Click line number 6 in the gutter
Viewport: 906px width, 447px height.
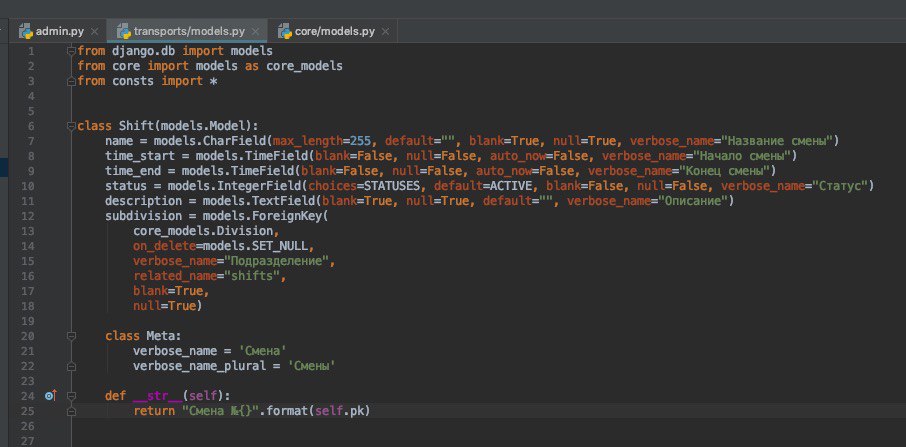(31, 126)
